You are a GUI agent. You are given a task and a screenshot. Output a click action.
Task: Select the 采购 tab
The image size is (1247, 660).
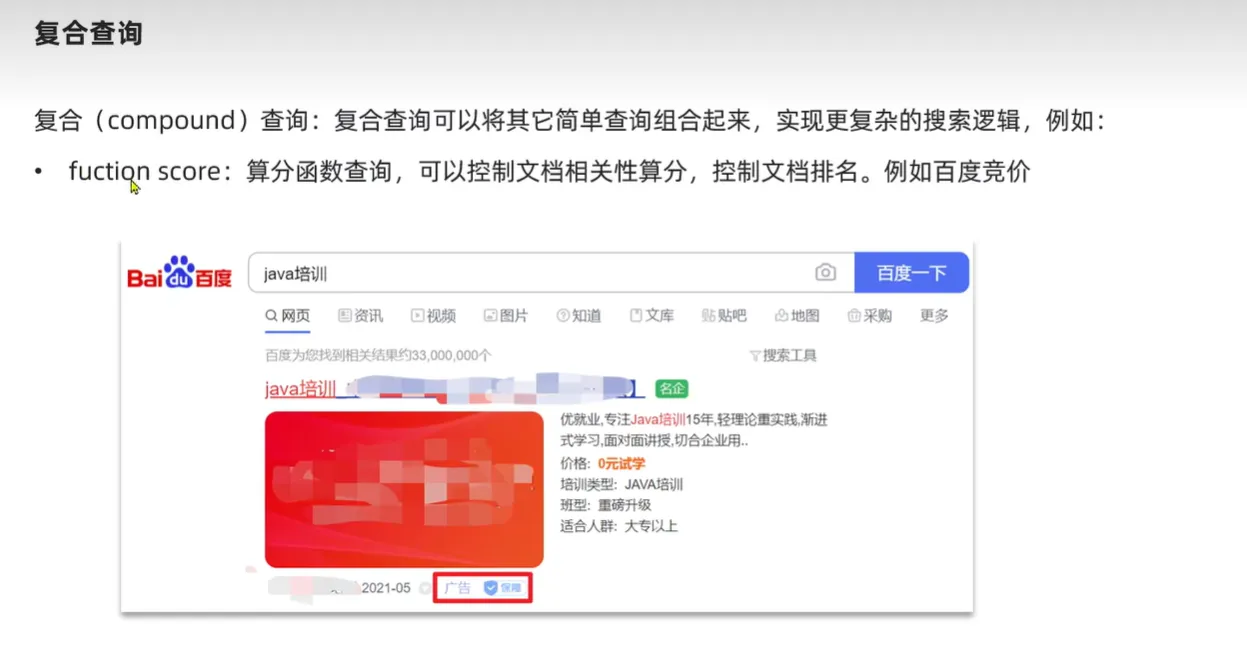869,316
